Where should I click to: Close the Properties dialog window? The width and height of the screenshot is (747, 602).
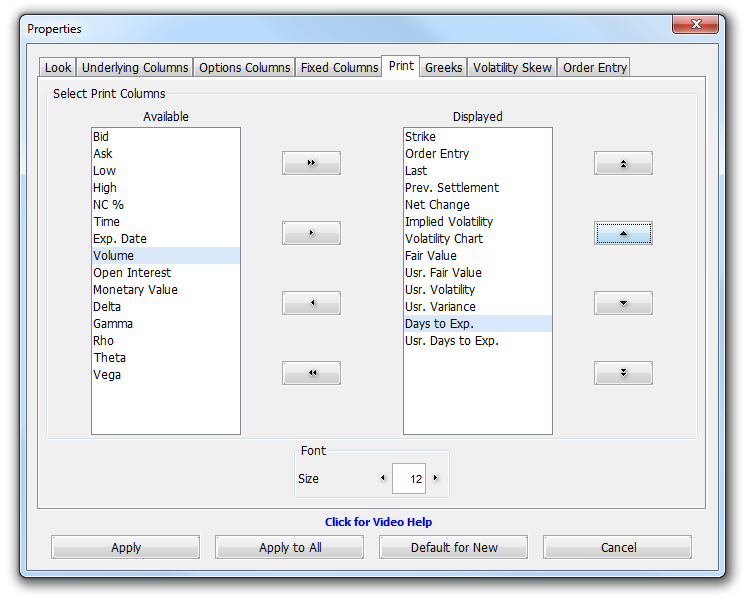tap(699, 28)
